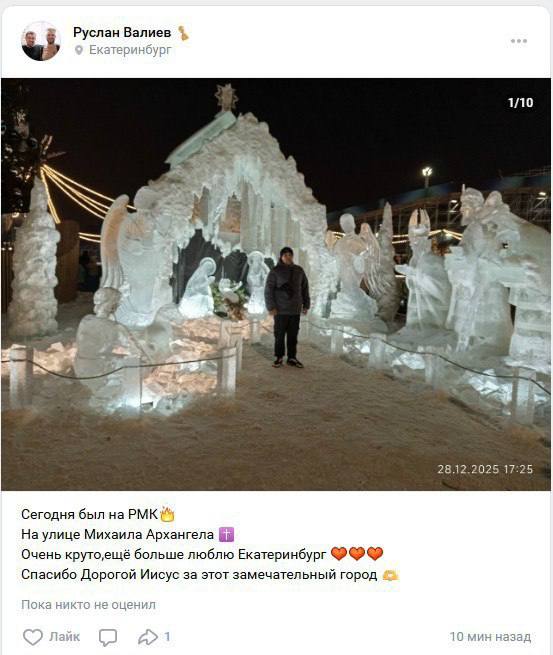Open the Руслан Валиев author name link
The width and height of the screenshot is (553, 655).
click(x=122, y=32)
